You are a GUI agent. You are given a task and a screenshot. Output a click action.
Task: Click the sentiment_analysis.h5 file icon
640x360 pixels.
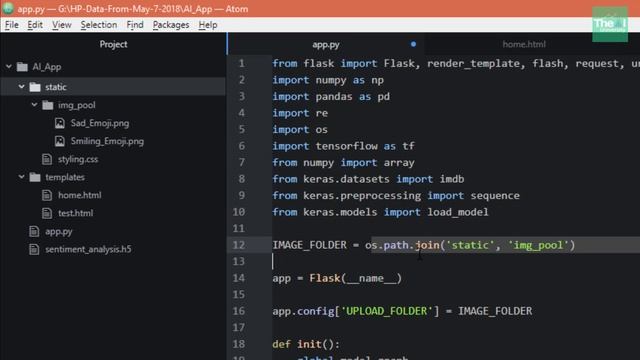(x=34, y=249)
